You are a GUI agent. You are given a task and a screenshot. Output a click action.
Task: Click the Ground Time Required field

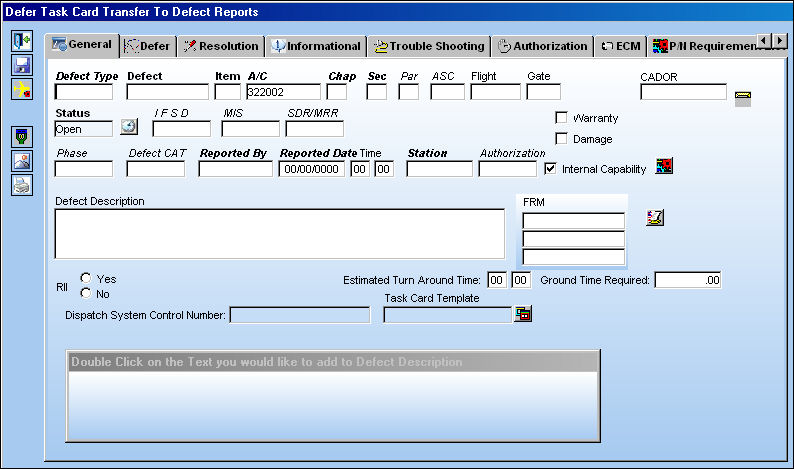688,280
